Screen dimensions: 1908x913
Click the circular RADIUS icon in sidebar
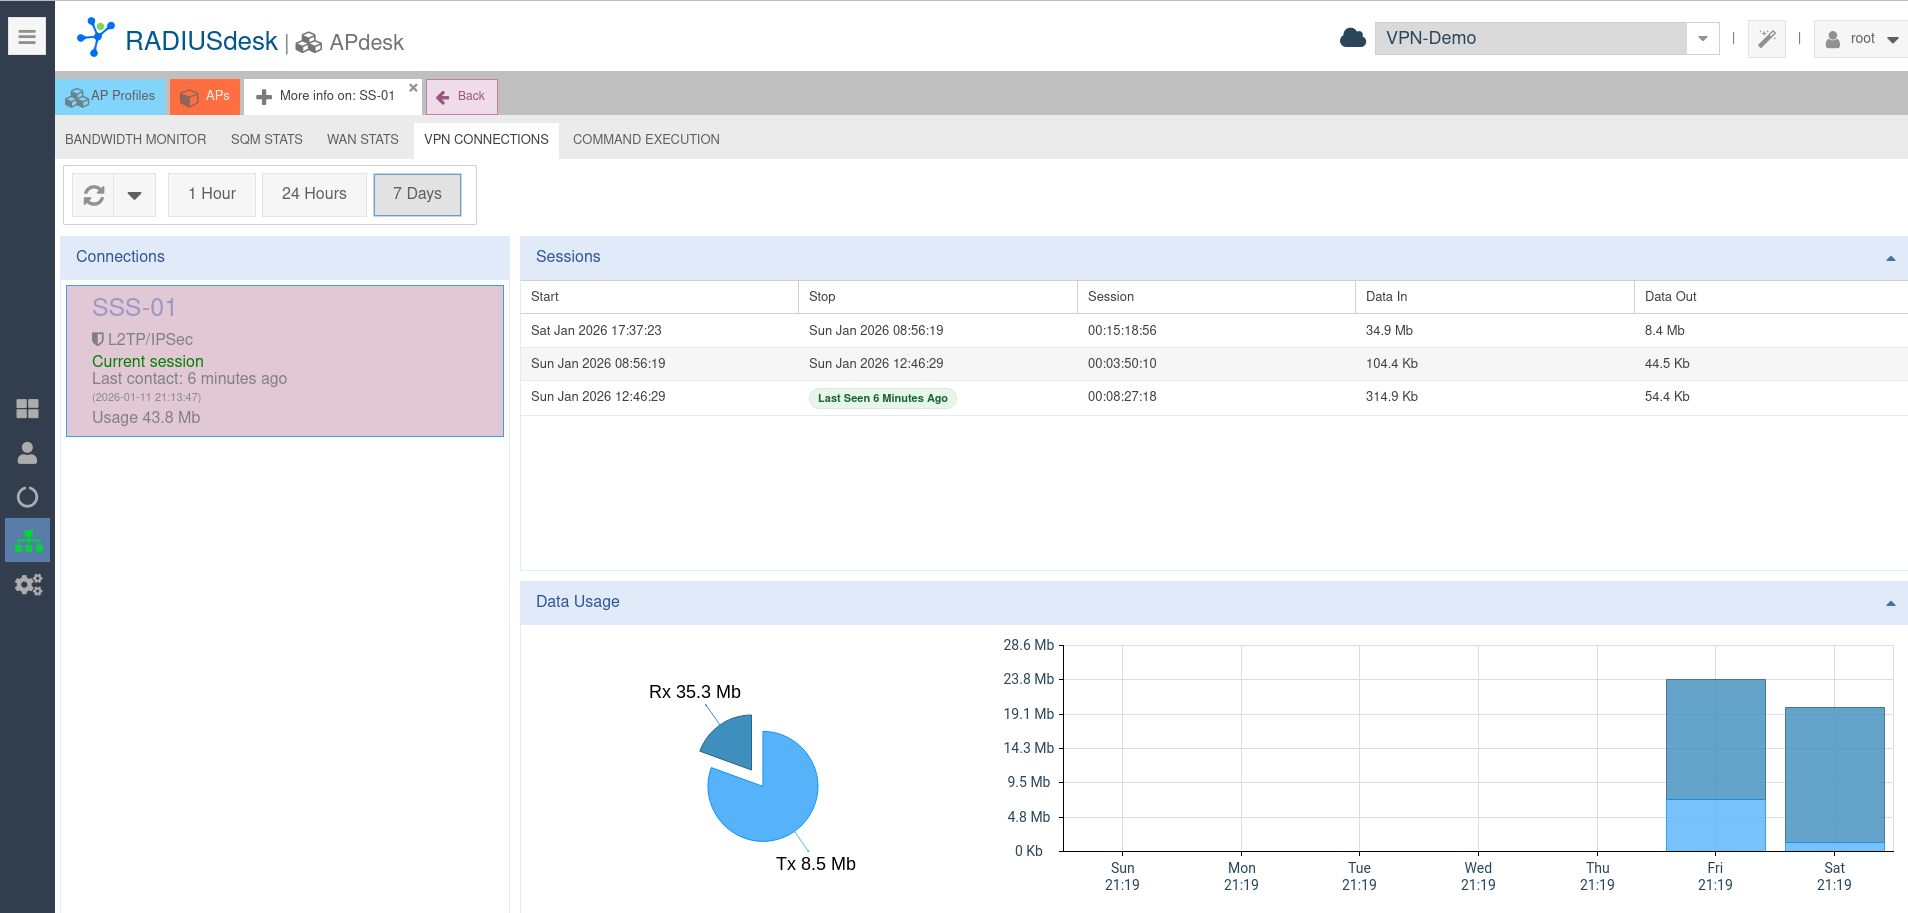click(x=27, y=497)
